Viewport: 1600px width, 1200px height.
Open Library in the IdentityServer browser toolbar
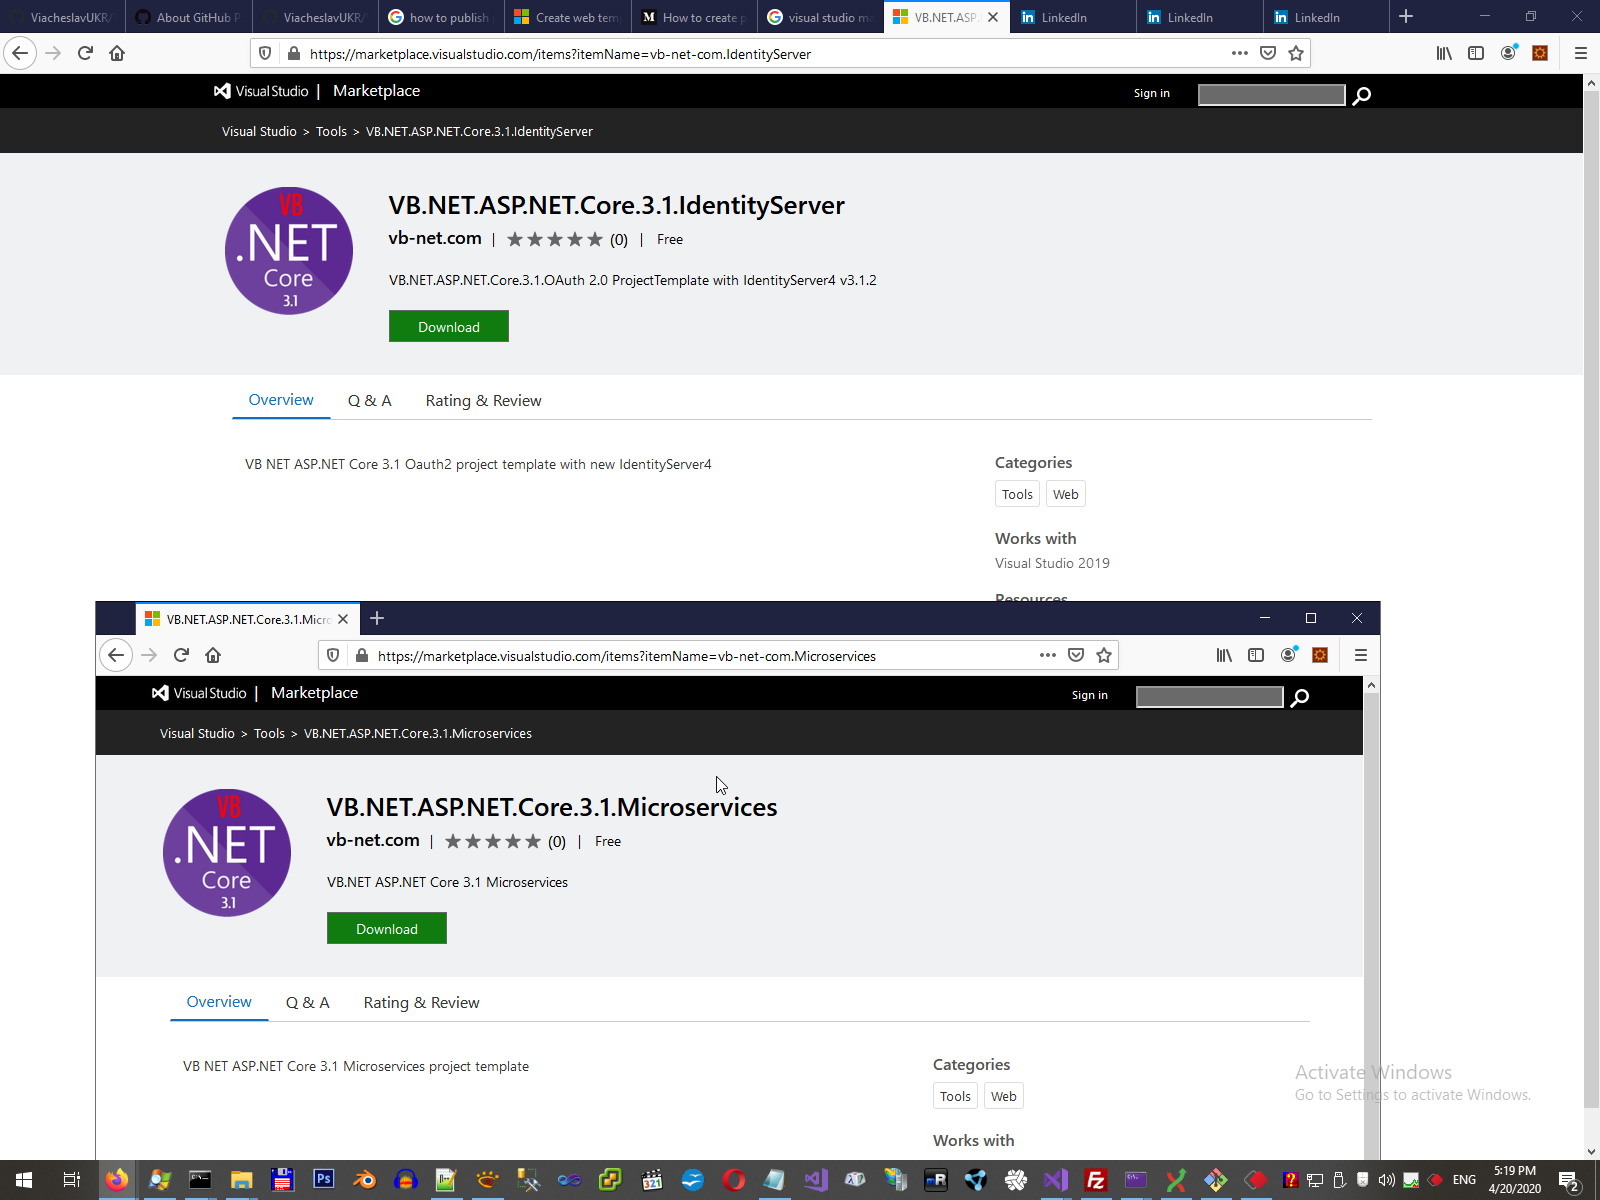point(1444,53)
